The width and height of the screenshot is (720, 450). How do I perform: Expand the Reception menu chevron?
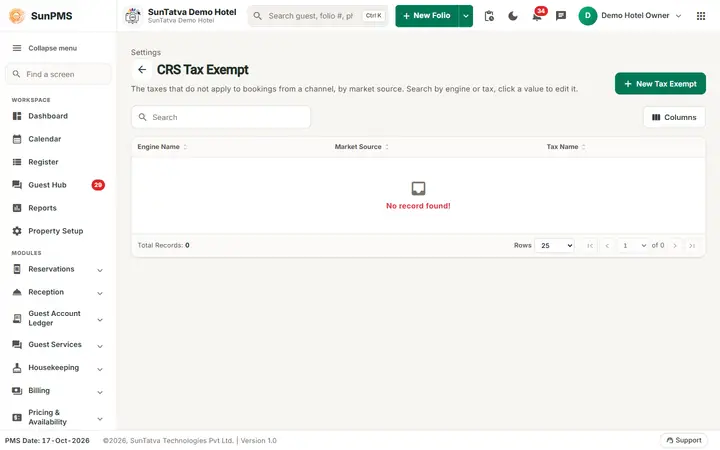click(100, 293)
